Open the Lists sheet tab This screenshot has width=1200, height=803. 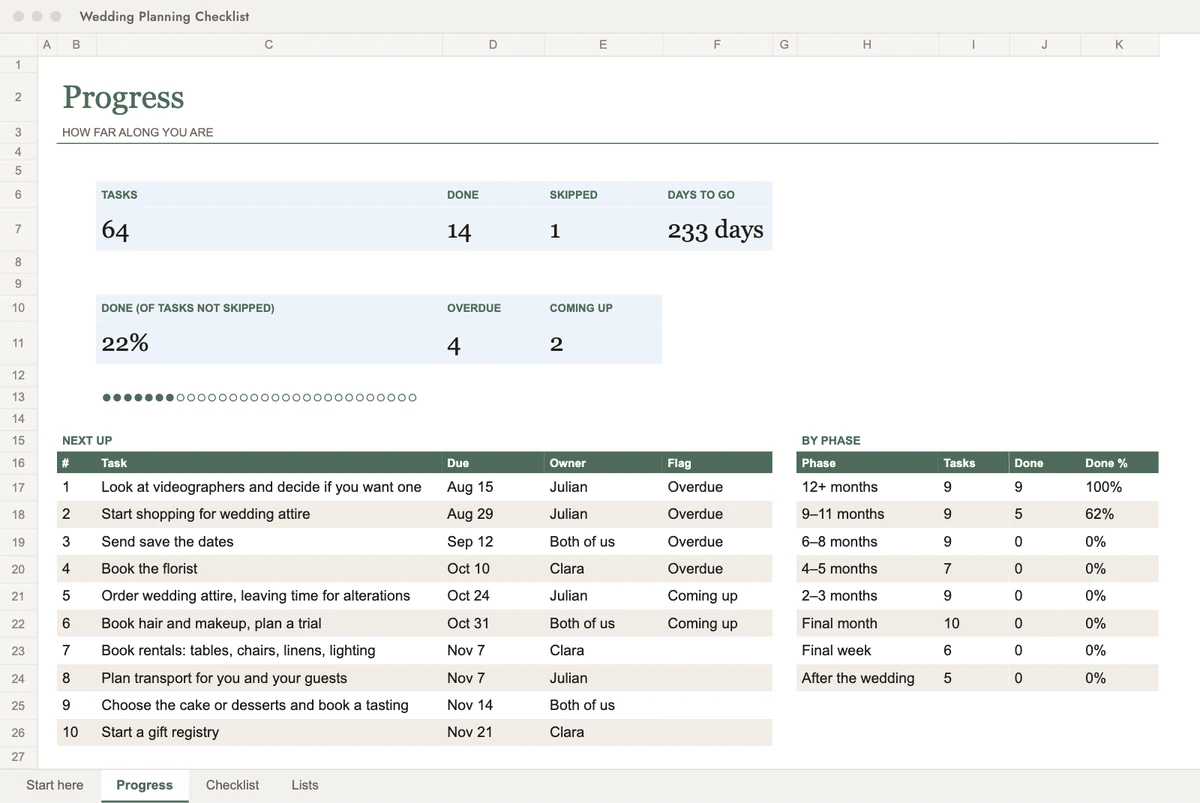pyautogui.click(x=305, y=785)
